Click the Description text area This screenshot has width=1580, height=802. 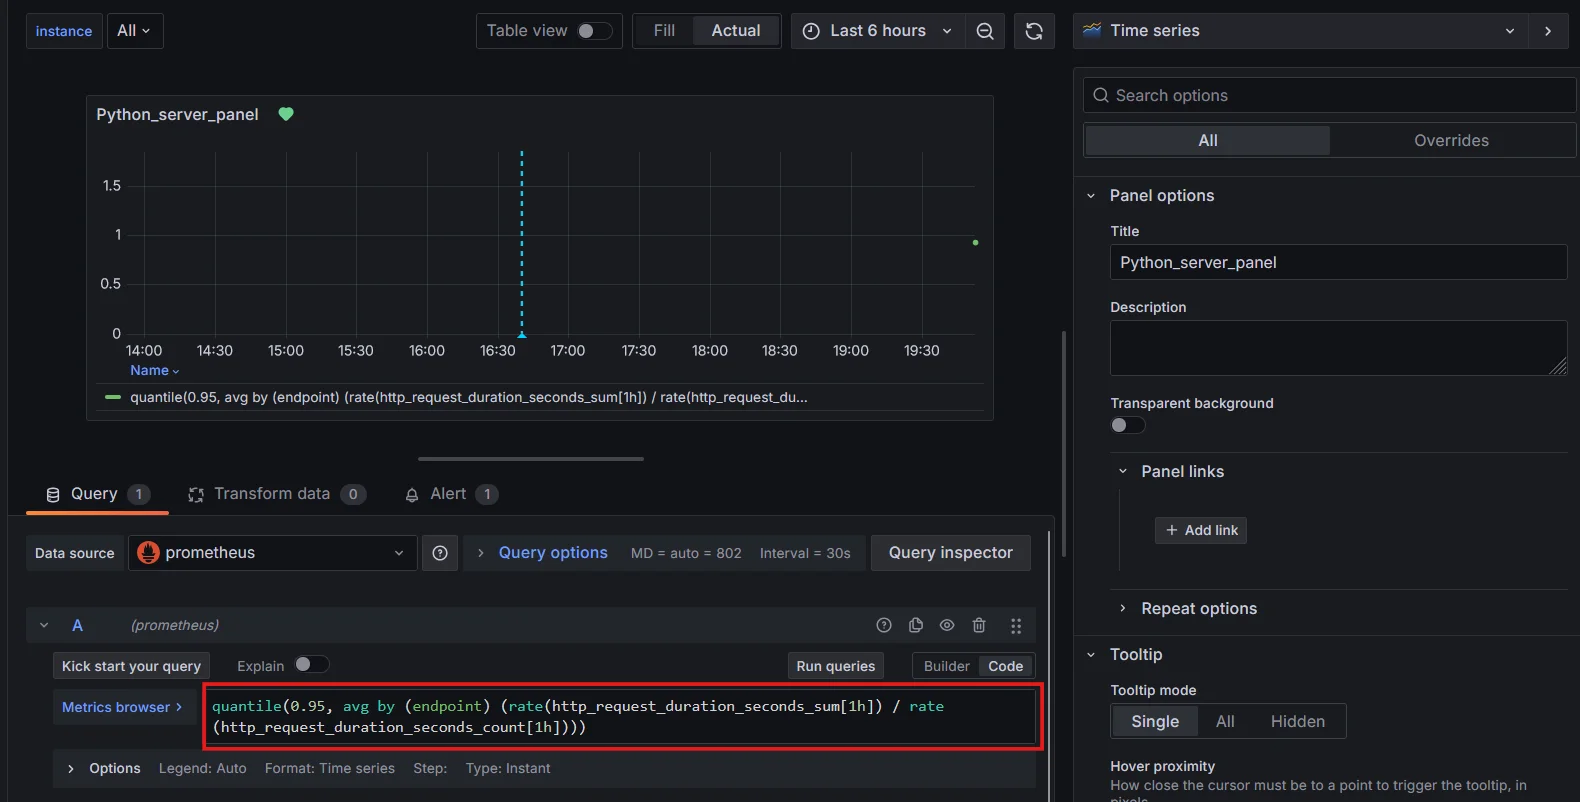coord(1338,348)
